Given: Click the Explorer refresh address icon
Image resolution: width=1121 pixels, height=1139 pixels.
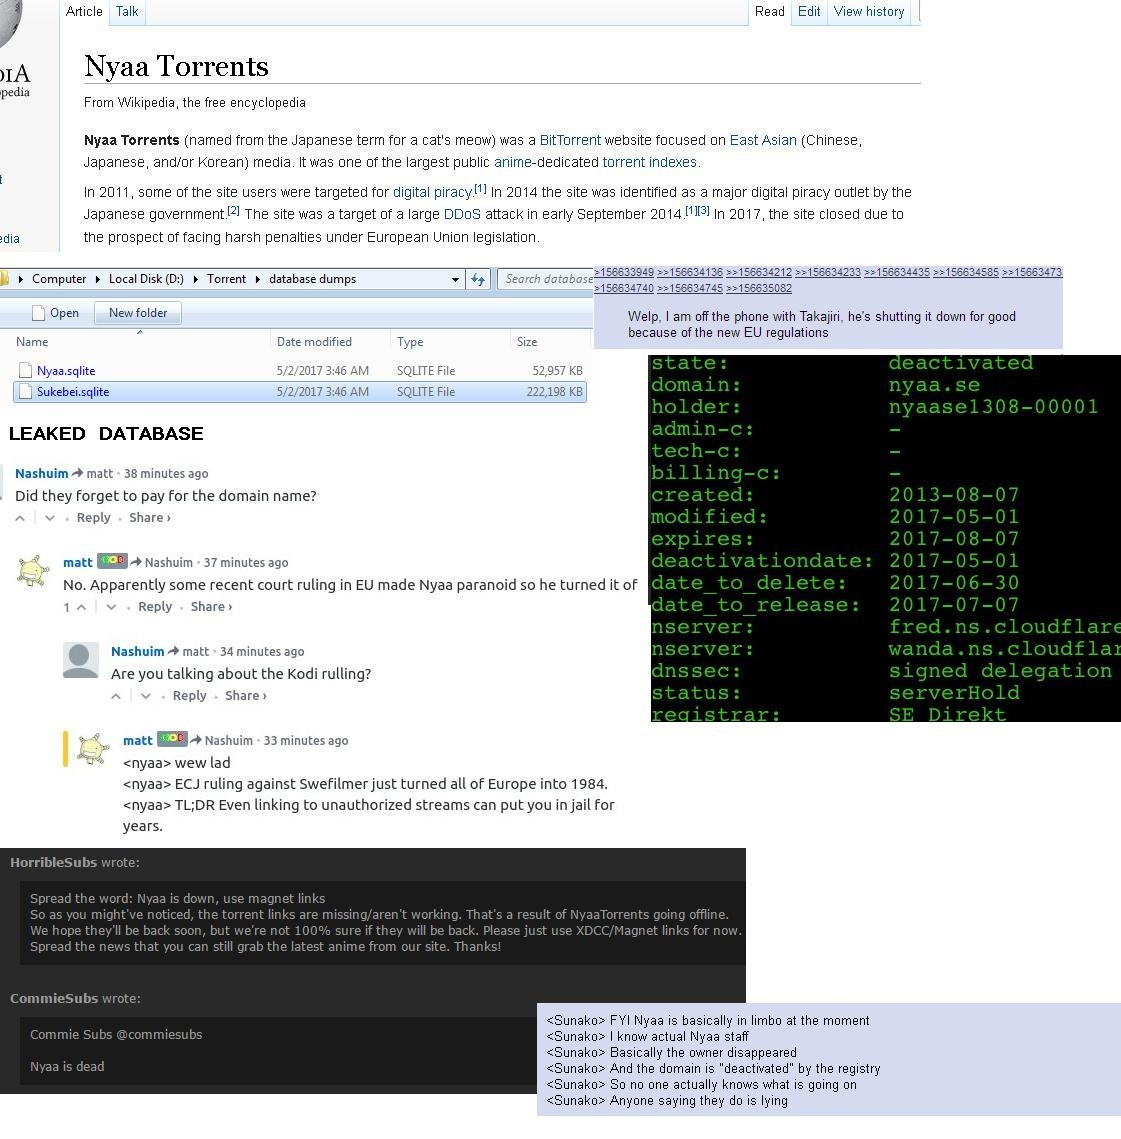Looking at the screenshot, I should click(477, 279).
